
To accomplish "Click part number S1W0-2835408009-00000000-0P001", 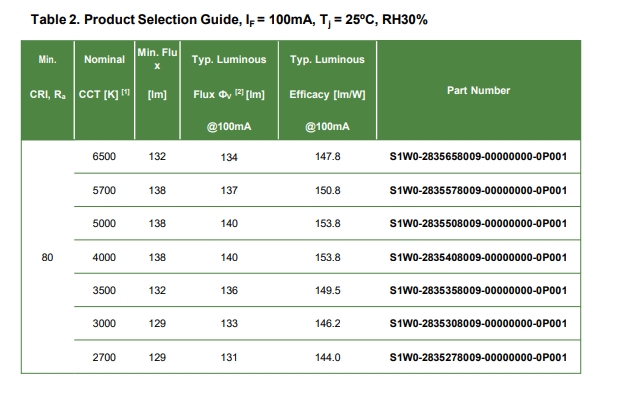I will [x=478, y=257].
